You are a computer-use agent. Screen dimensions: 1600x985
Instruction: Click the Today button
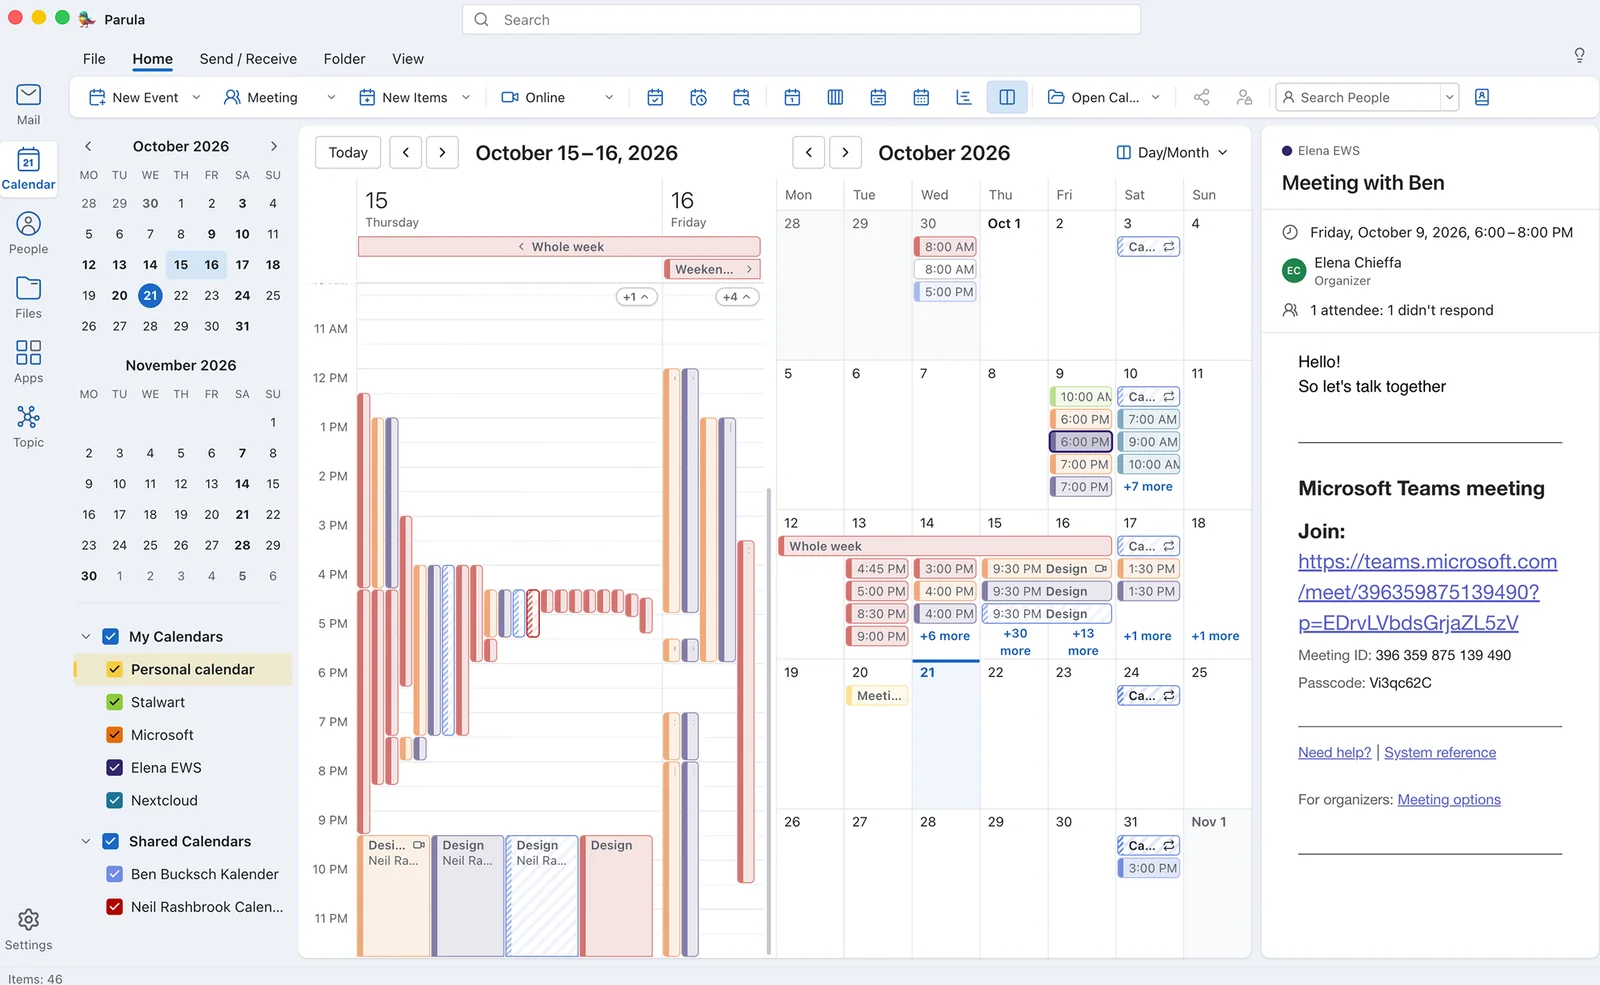[348, 153]
